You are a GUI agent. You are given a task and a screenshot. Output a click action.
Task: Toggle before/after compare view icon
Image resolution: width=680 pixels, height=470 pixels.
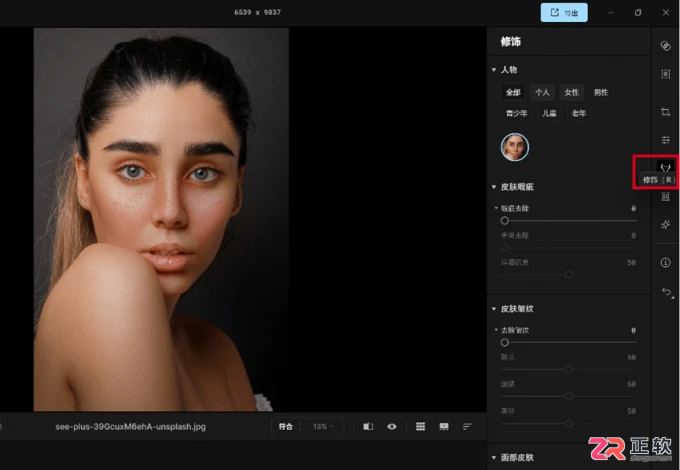pos(368,427)
